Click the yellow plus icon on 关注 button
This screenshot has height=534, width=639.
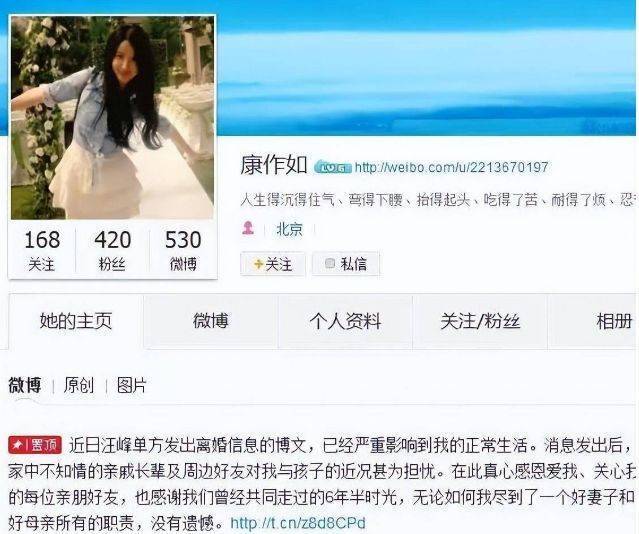(x=258, y=264)
